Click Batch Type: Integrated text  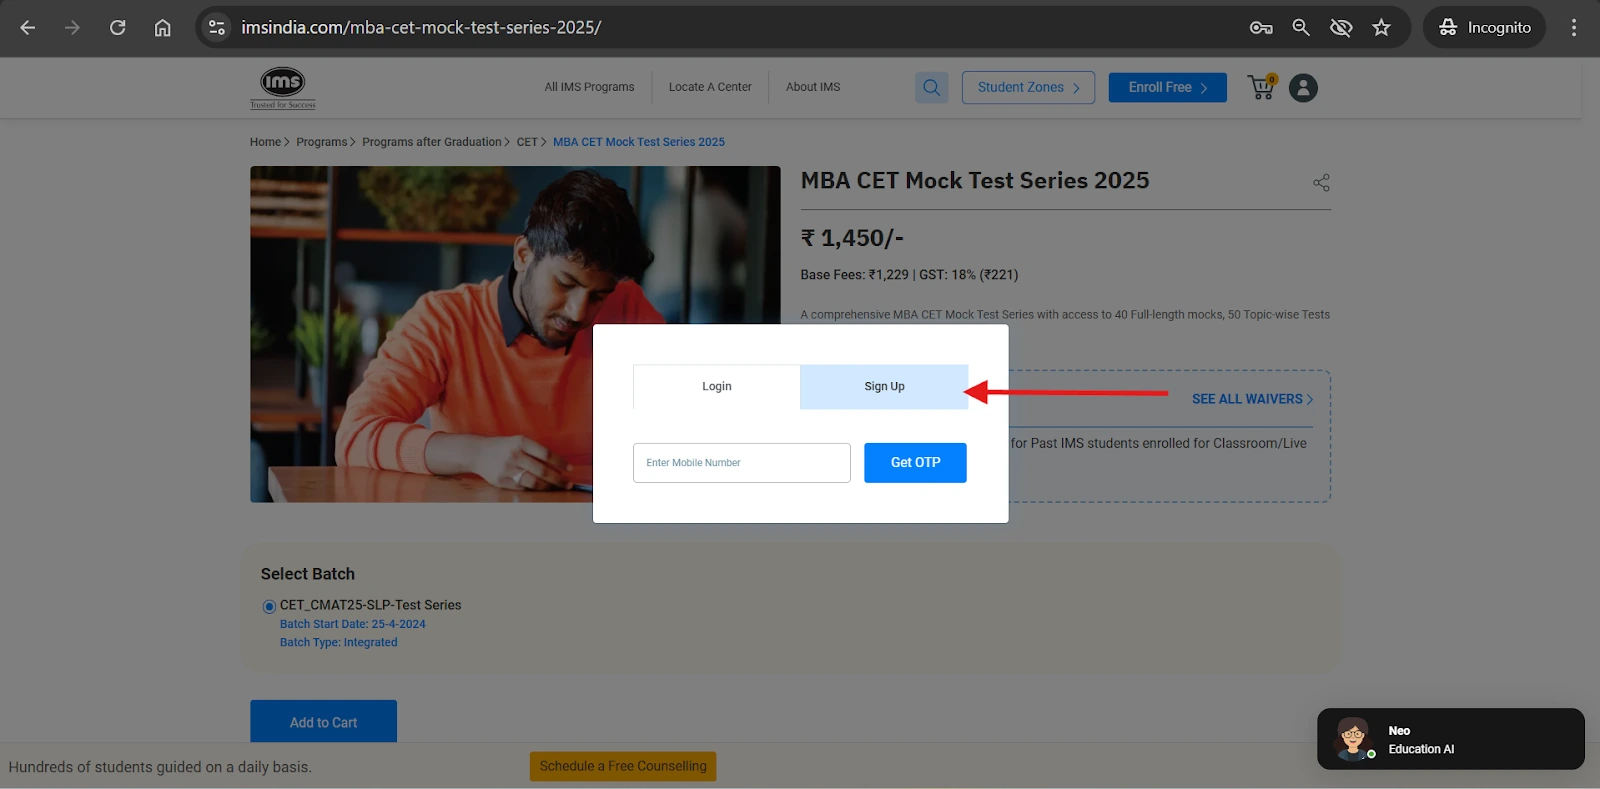[x=339, y=643]
